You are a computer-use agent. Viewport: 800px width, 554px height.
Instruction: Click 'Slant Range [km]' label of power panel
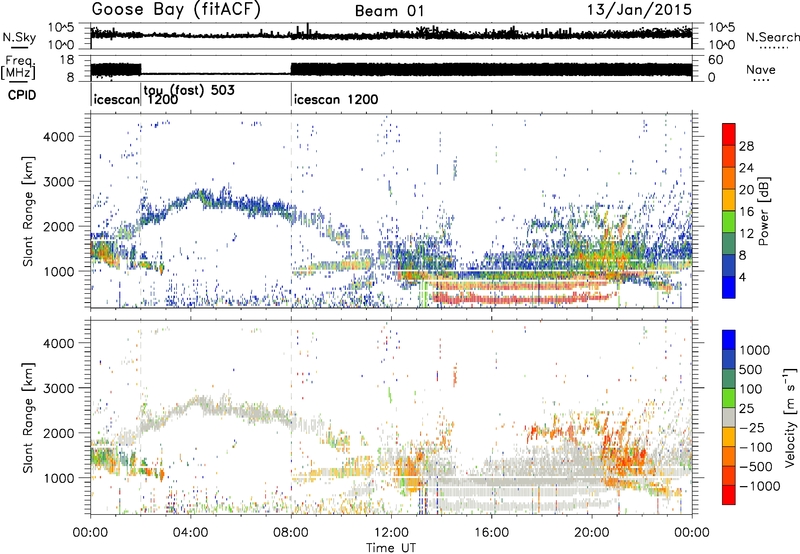tap(28, 211)
